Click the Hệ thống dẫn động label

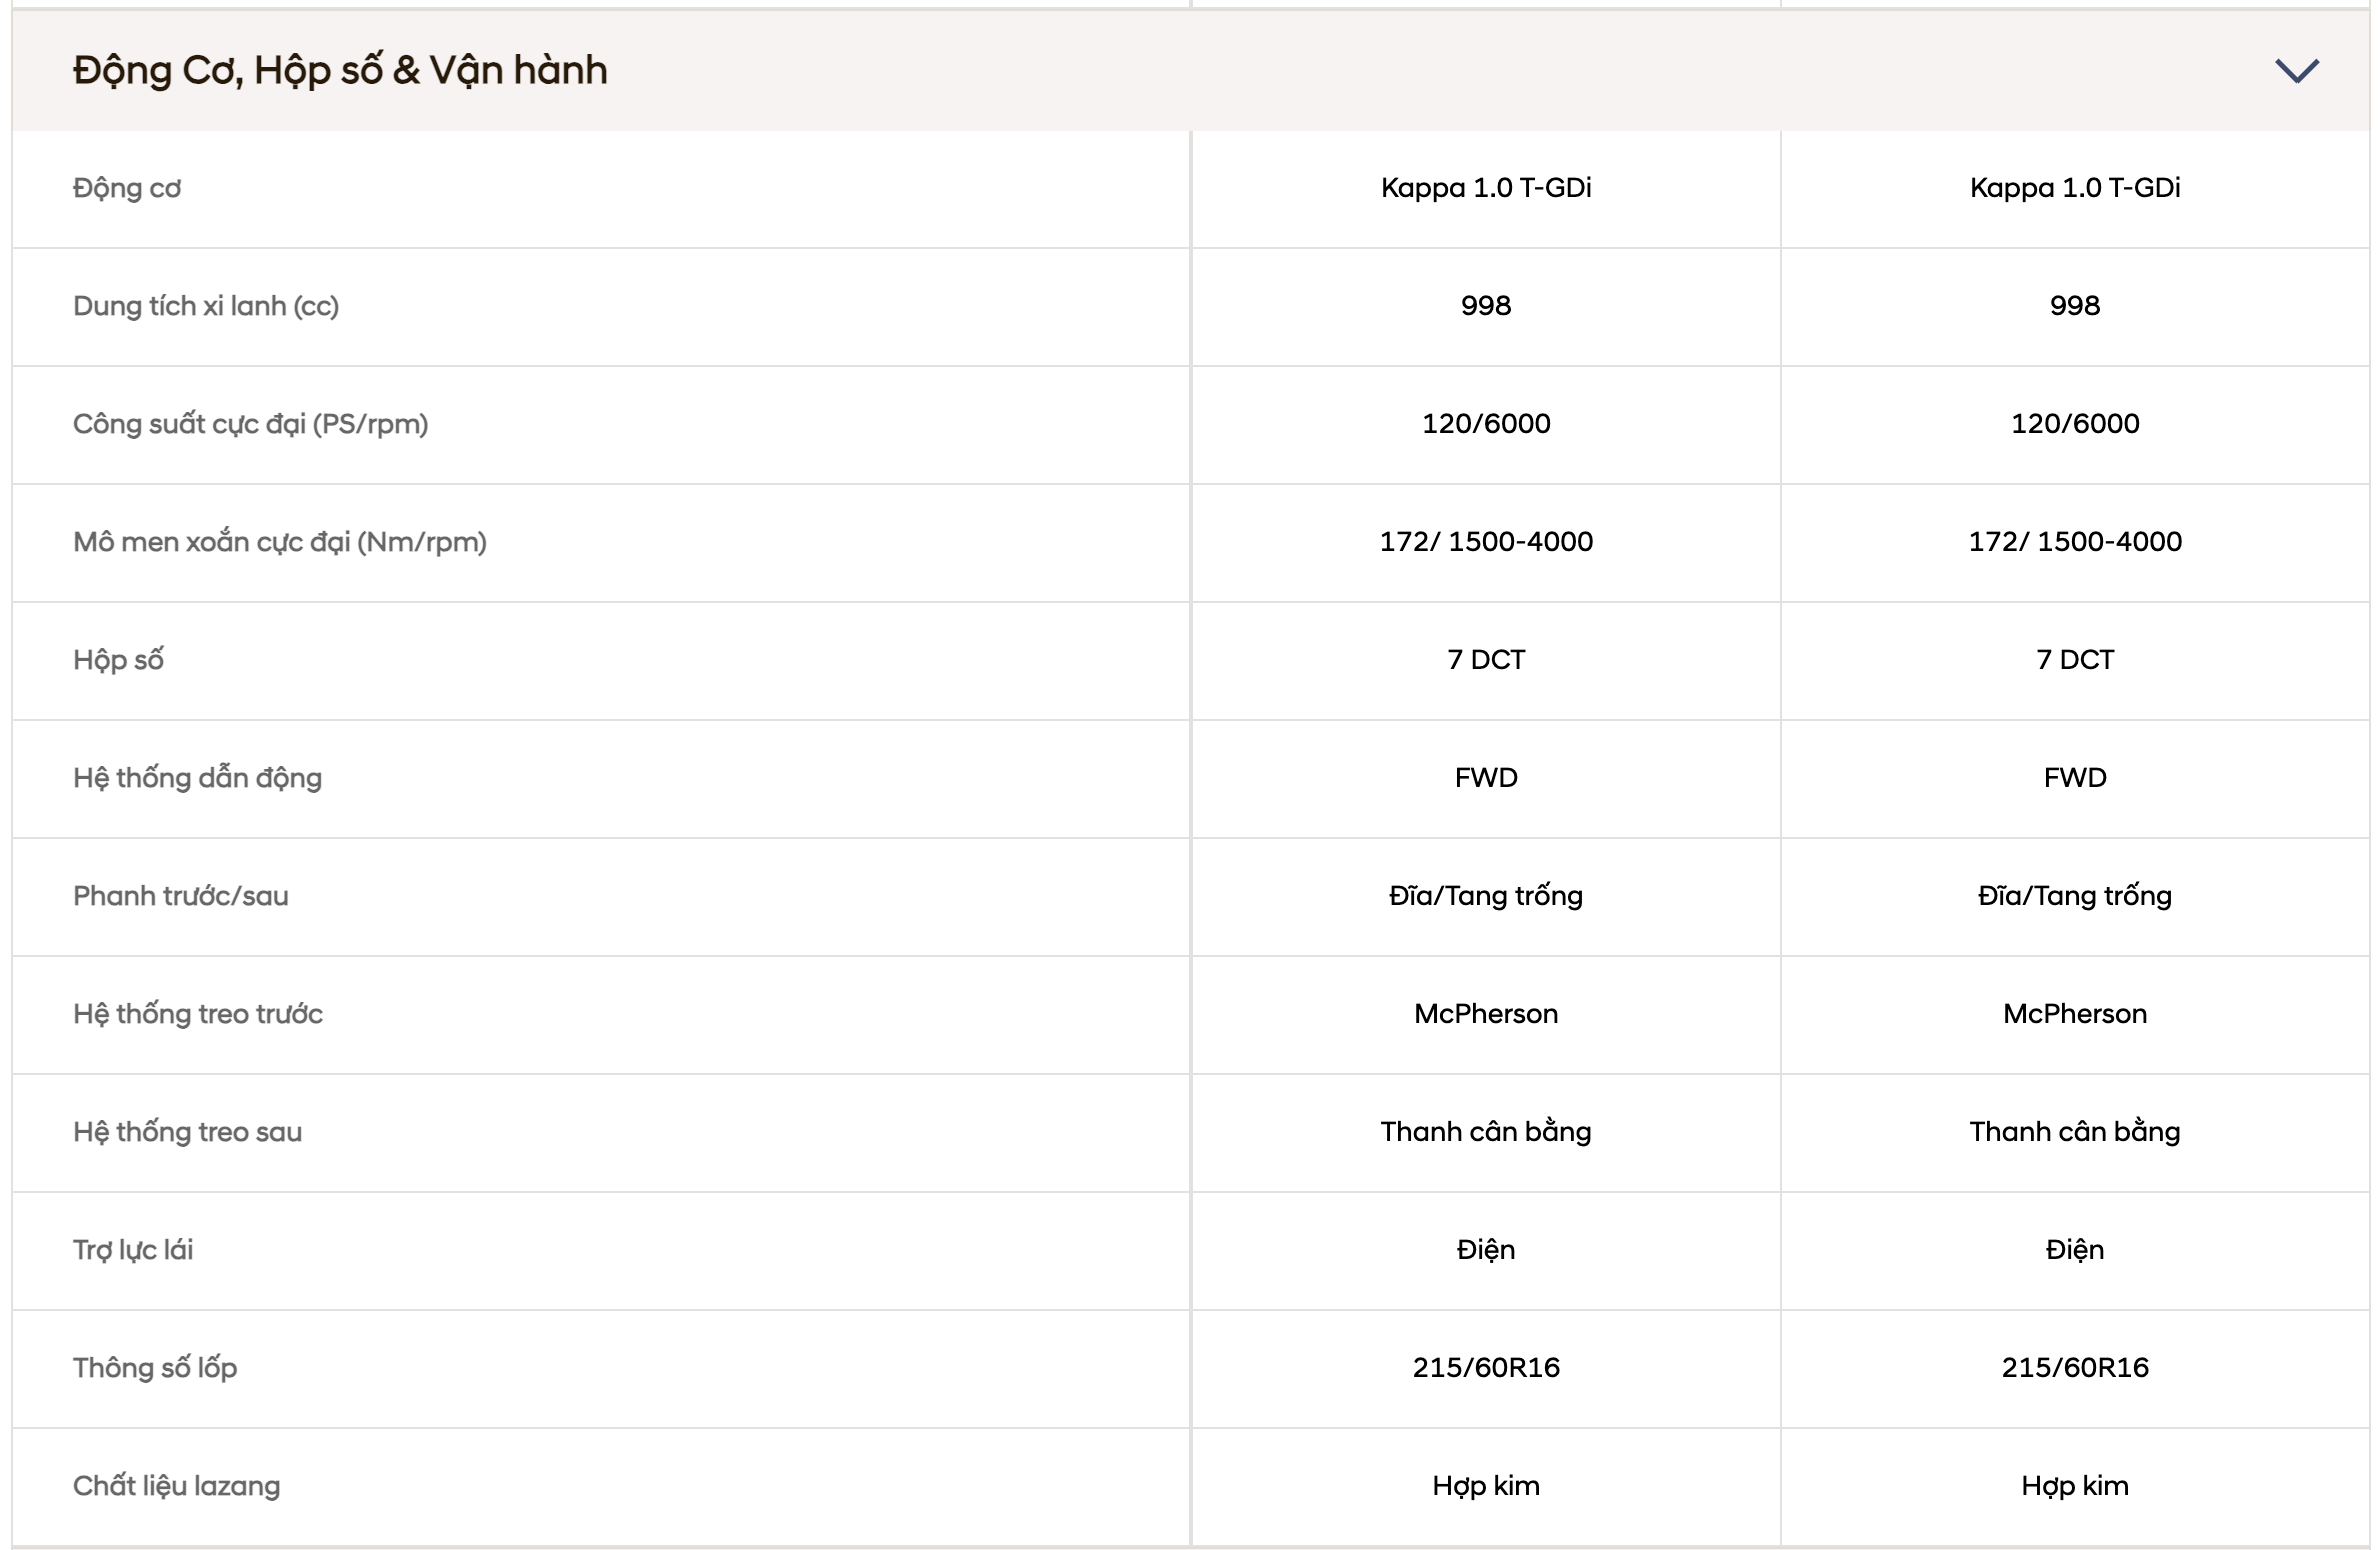tap(197, 778)
